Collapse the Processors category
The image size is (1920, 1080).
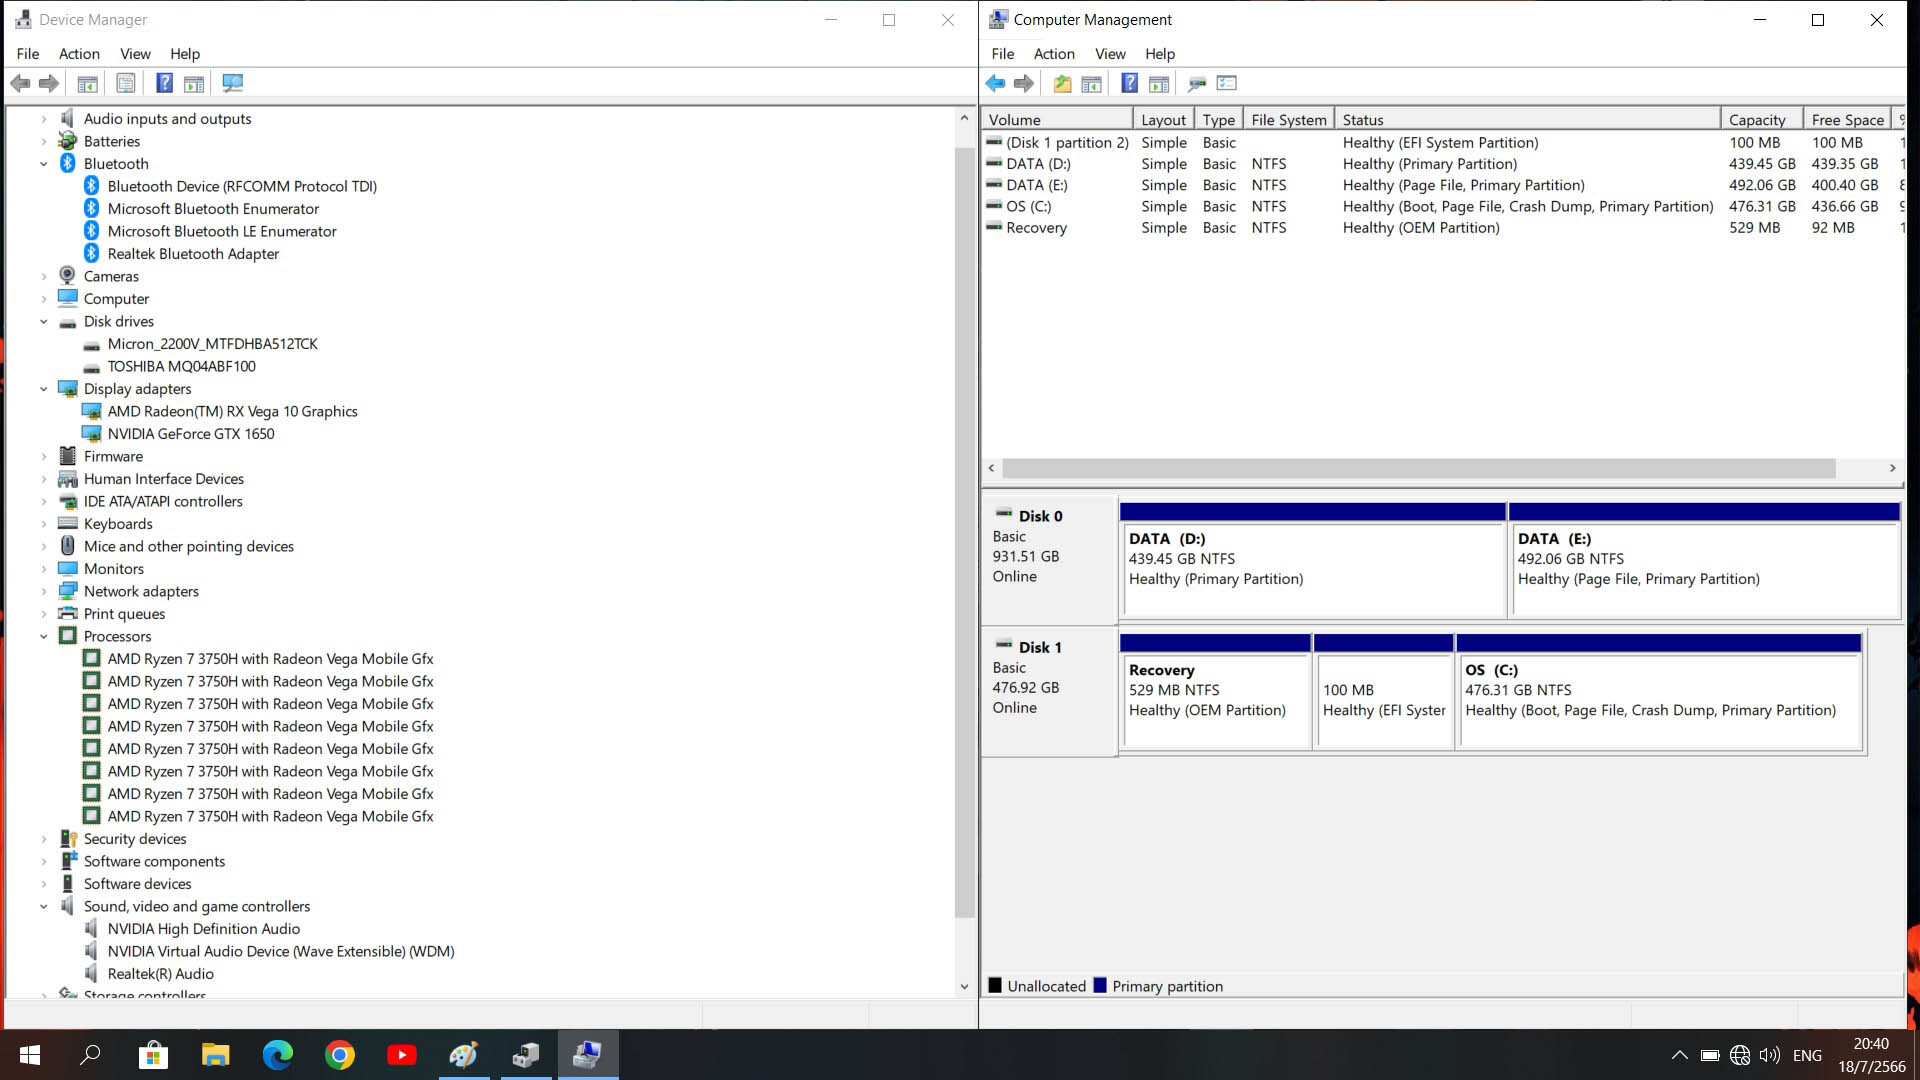pyautogui.click(x=43, y=637)
